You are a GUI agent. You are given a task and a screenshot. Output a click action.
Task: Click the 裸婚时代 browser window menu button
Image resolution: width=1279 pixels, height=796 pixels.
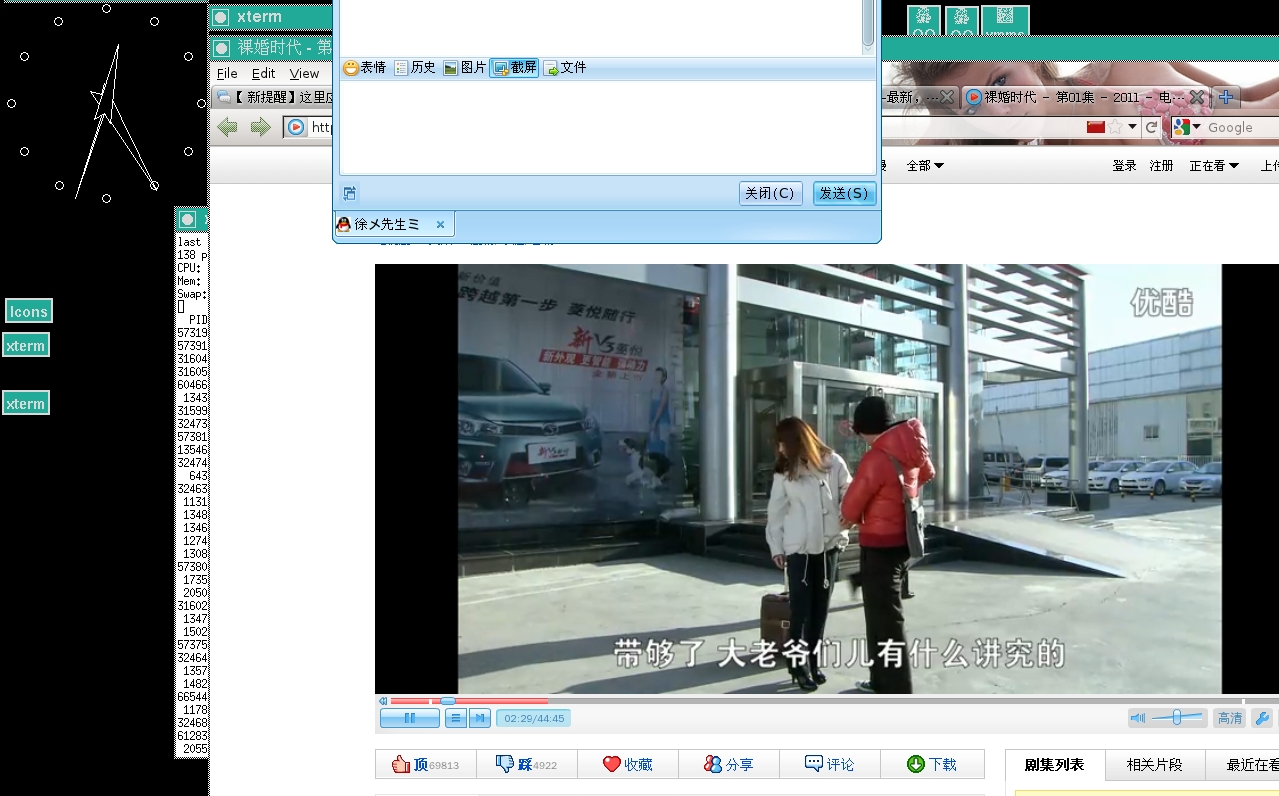coord(220,47)
